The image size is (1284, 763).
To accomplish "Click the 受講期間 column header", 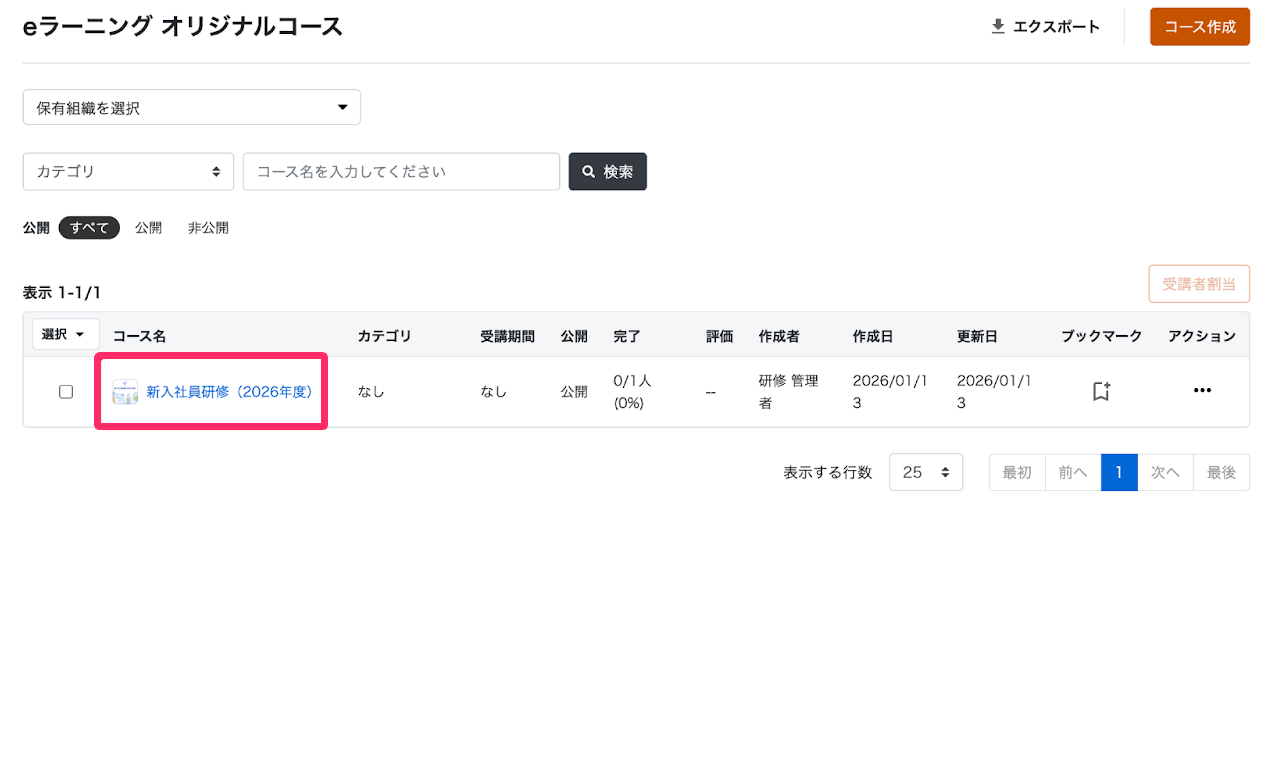I will point(507,336).
